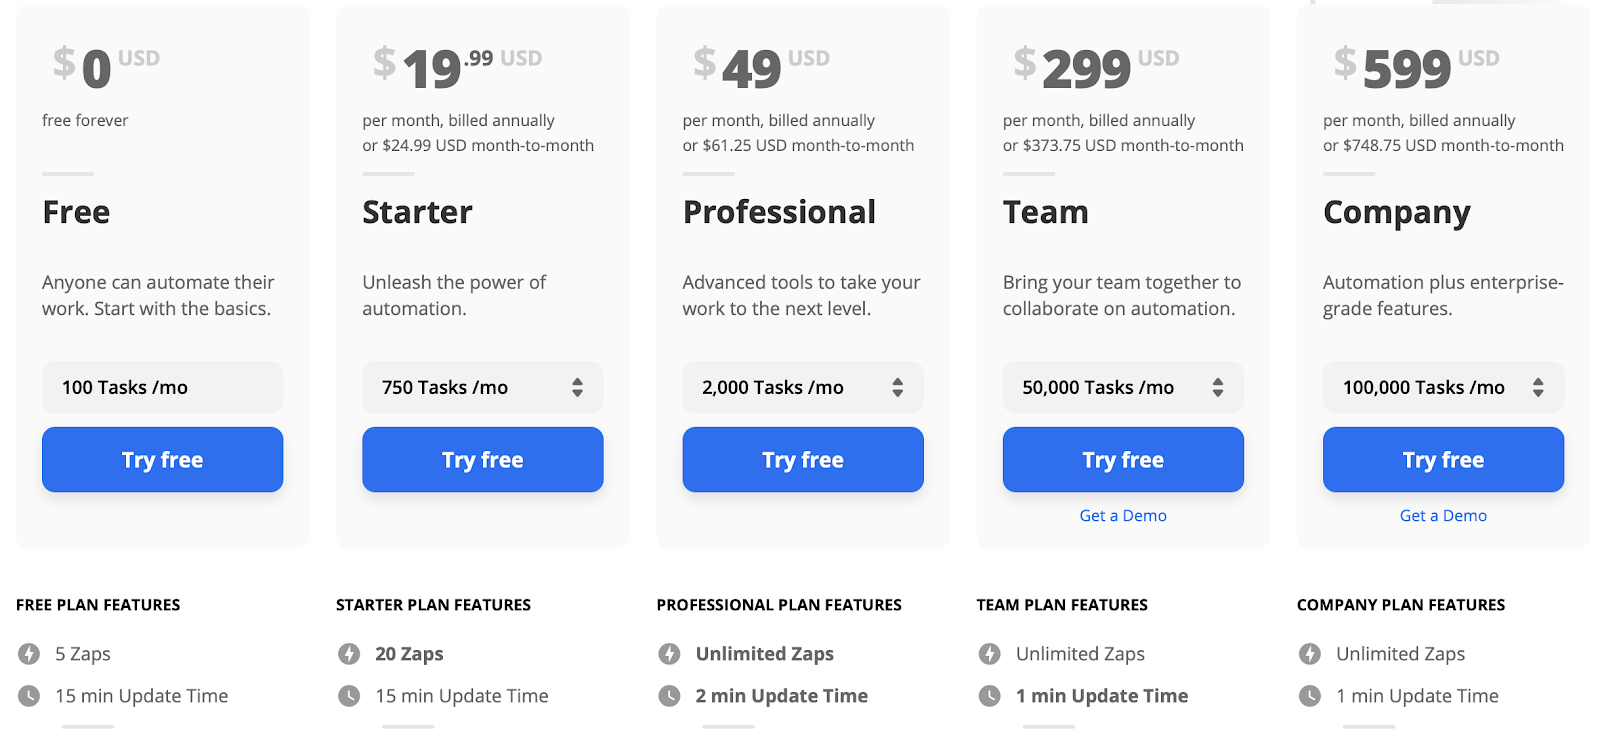Click Try free on the Starter plan
The image size is (1600, 734).
[482, 459]
